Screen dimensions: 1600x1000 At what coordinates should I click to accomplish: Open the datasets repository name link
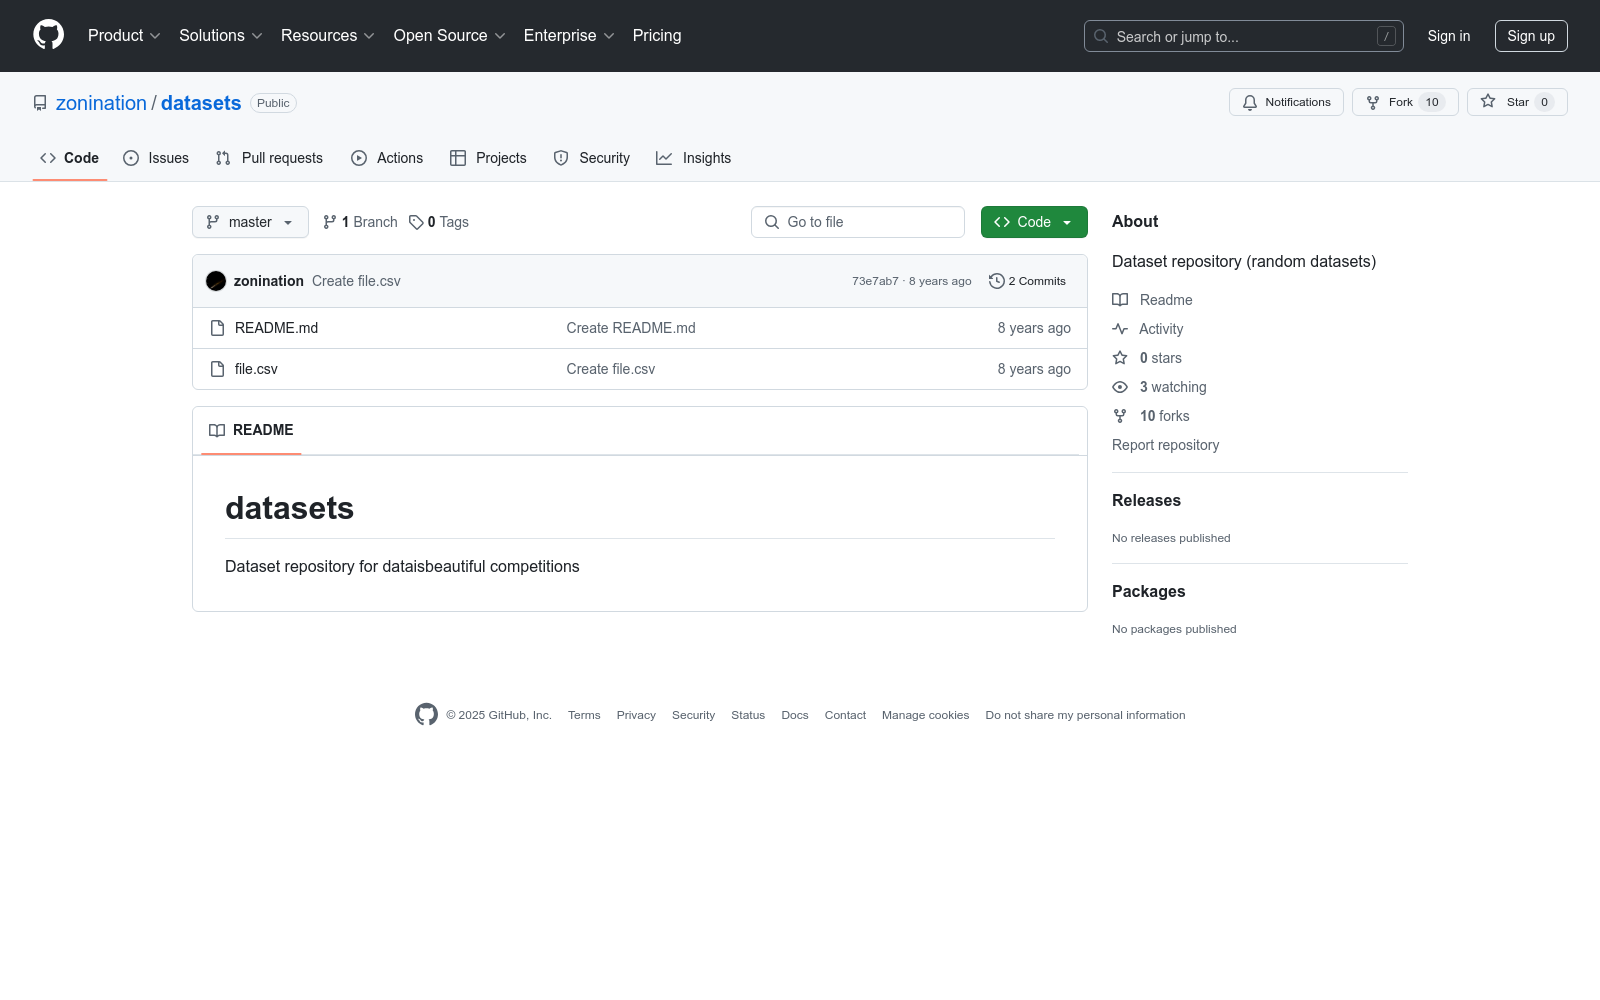coord(201,103)
